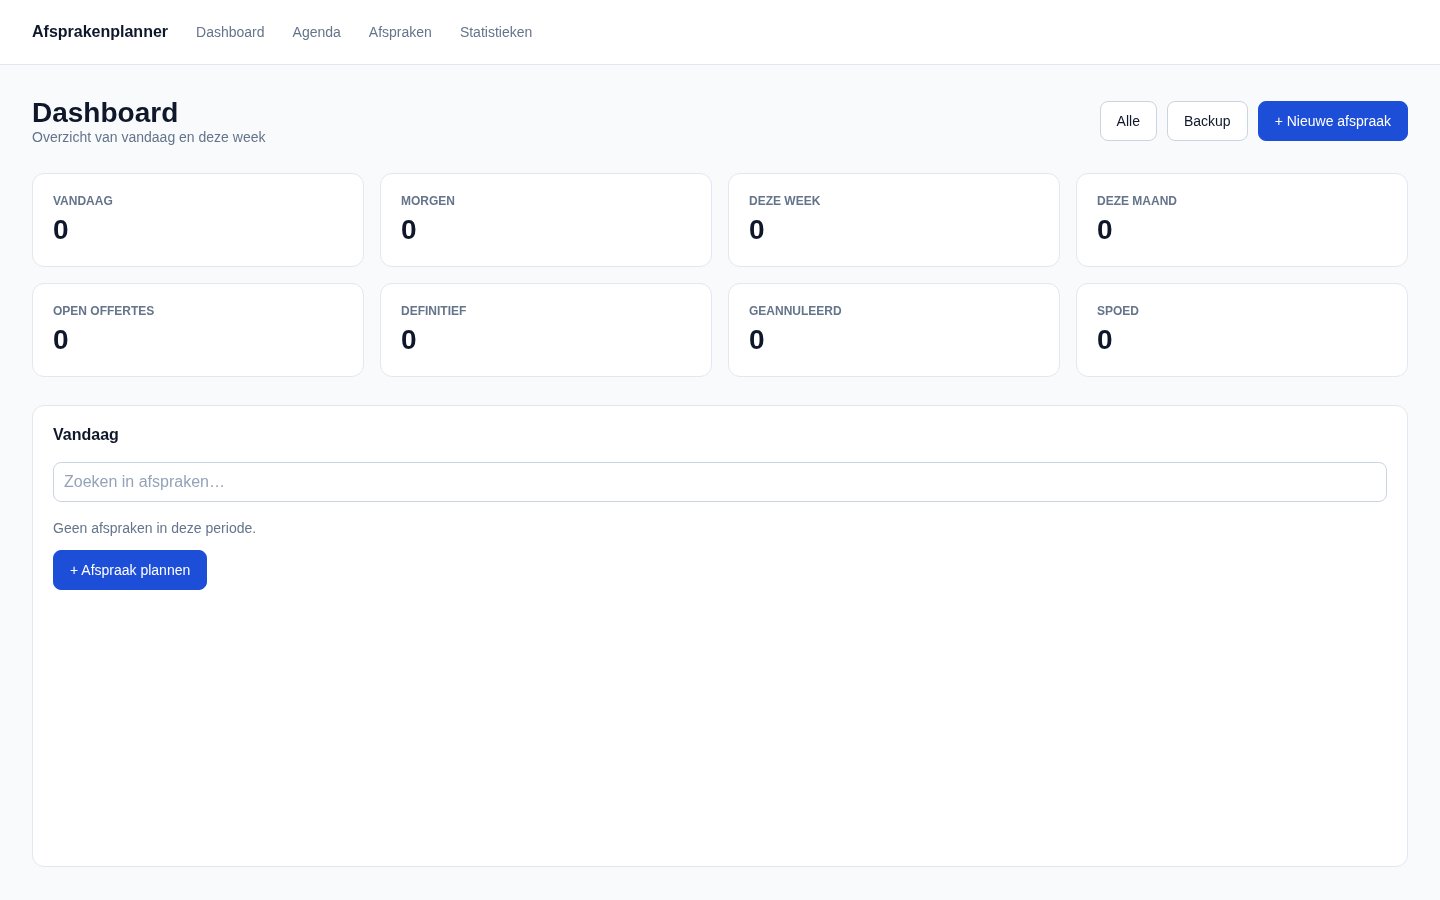Open the Deze maand stat card
Viewport: 1440px width, 900px height.
click(1242, 220)
